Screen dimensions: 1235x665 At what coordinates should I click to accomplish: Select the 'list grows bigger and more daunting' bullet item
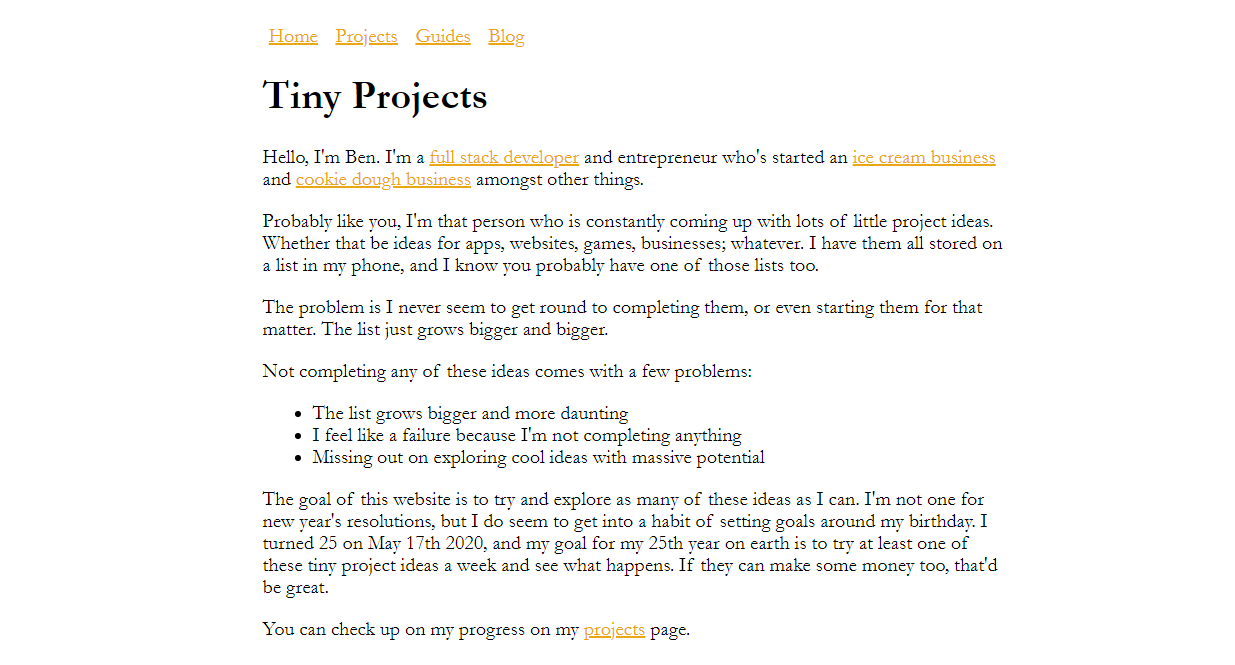click(470, 414)
